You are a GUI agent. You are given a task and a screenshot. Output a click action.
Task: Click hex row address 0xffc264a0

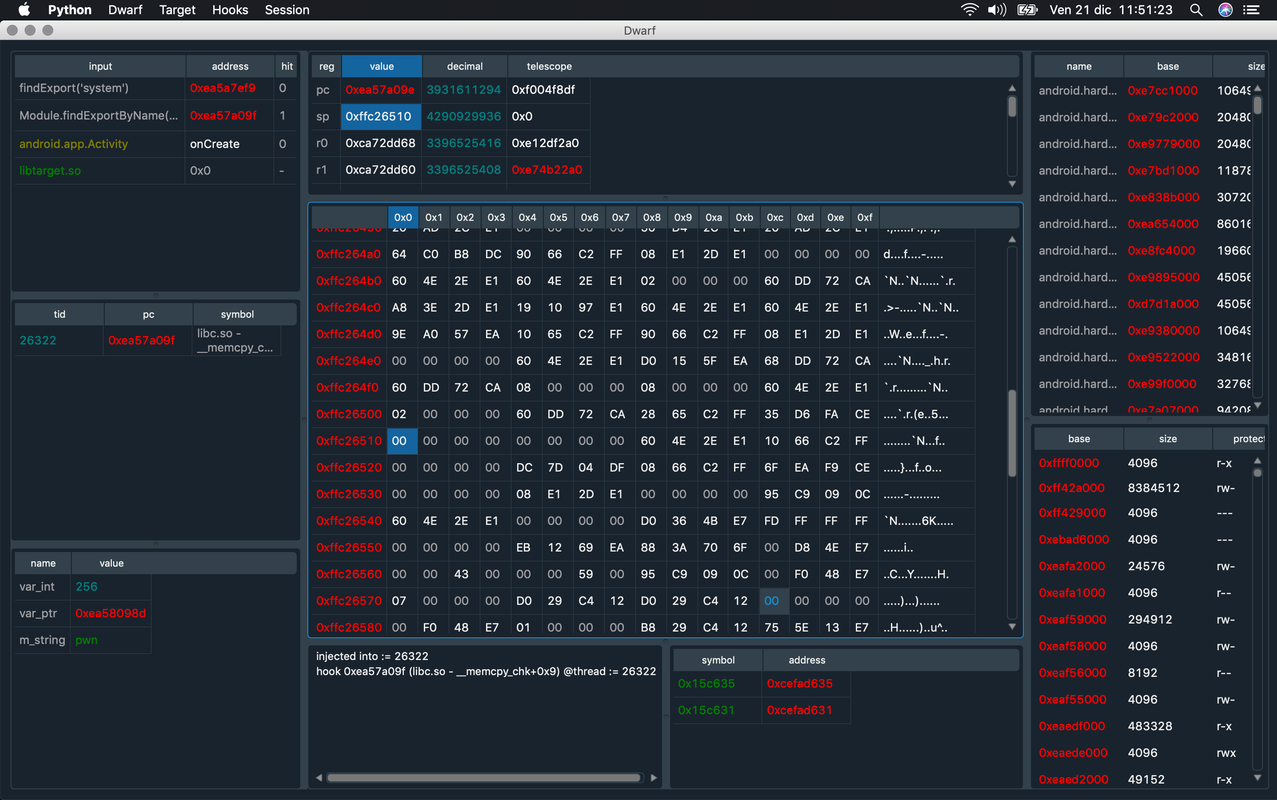(x=349, y=254)
